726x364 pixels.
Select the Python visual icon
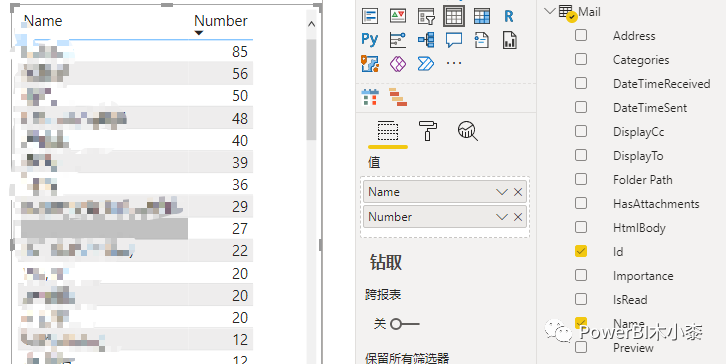[370, 40]
